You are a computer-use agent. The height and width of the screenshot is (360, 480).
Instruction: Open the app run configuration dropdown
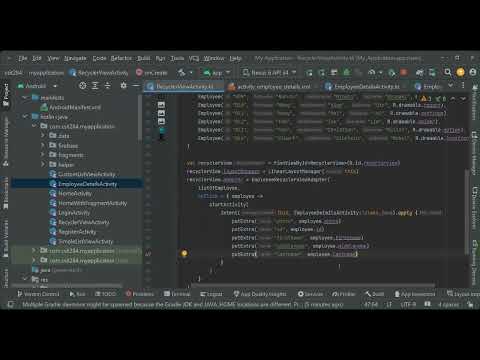click(x=217, y=72)
